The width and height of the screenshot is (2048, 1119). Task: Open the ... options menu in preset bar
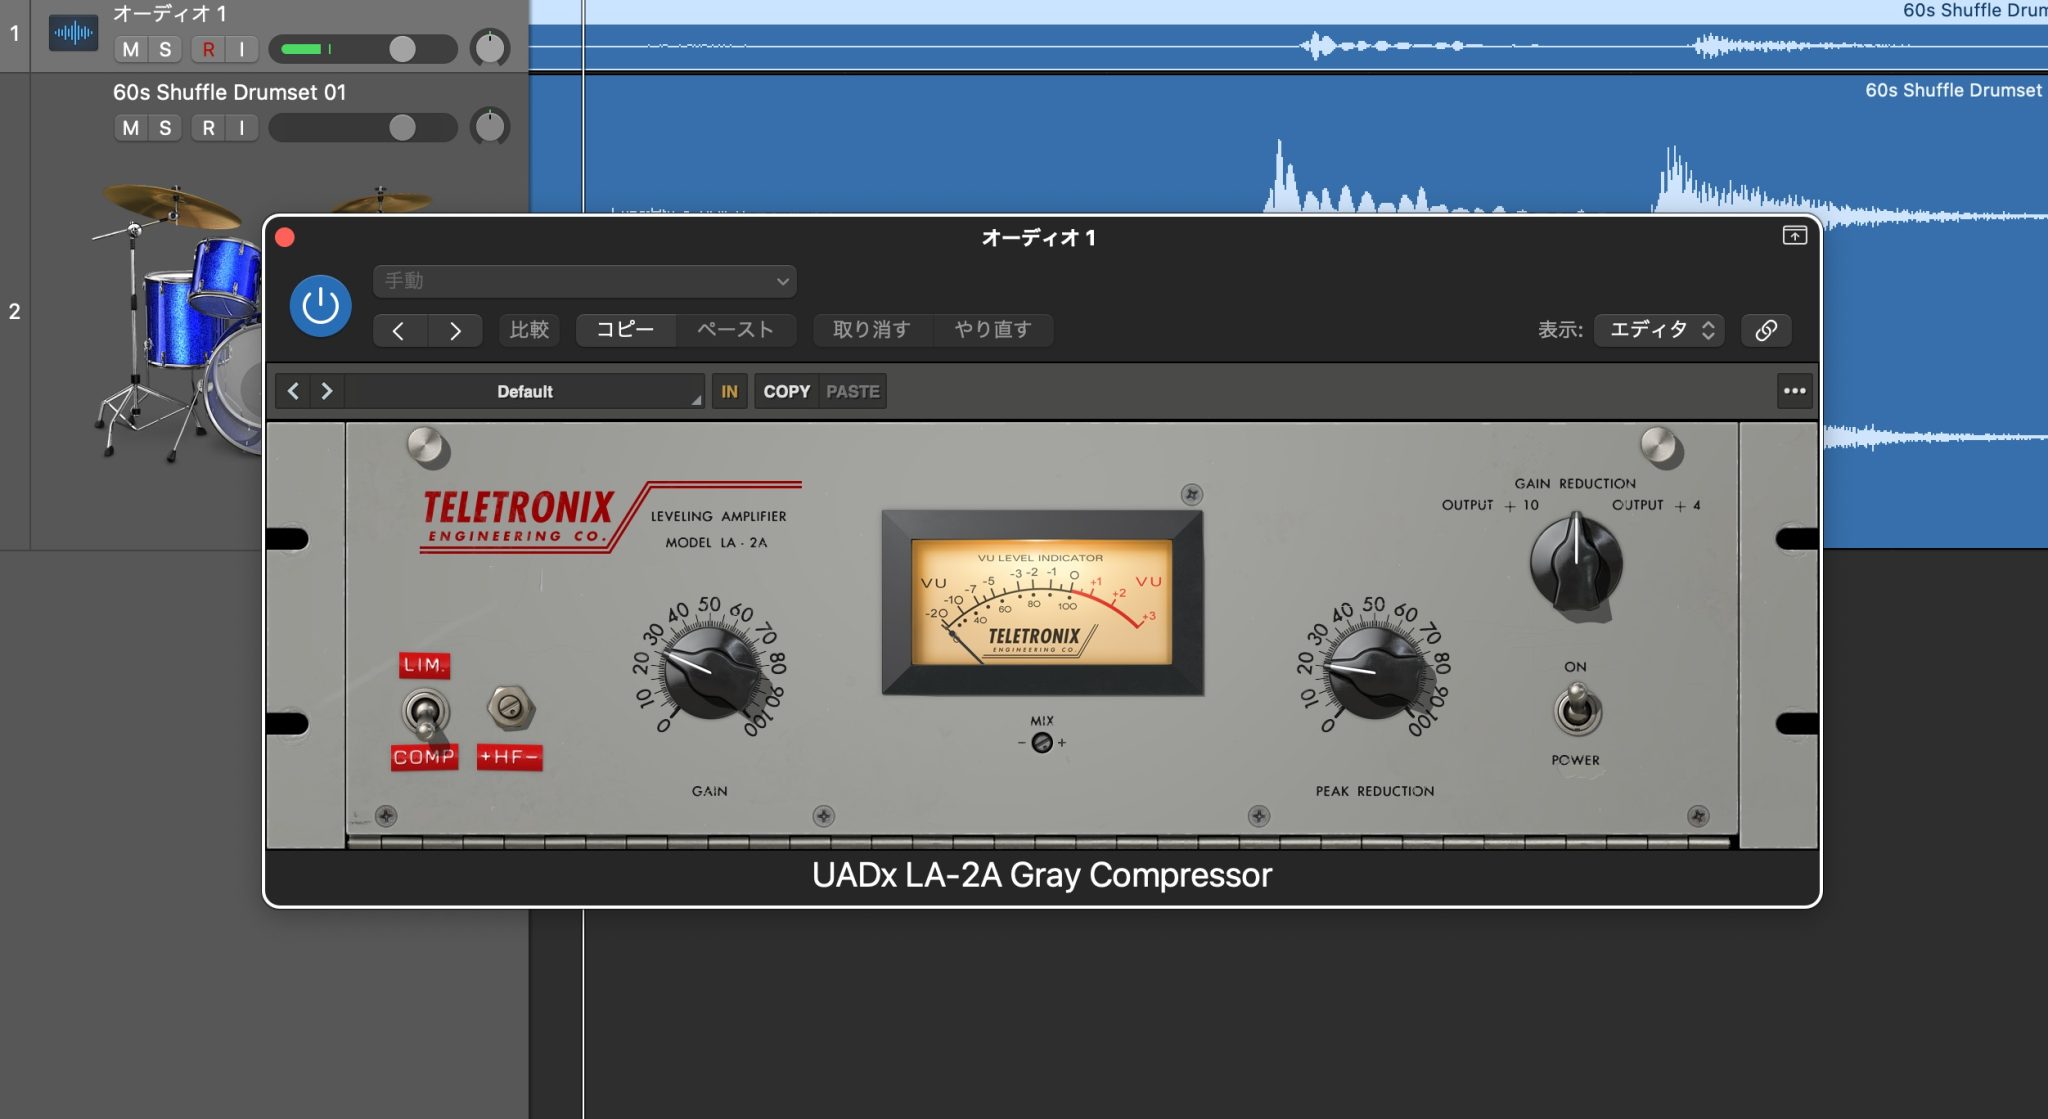coord(1793,391)
